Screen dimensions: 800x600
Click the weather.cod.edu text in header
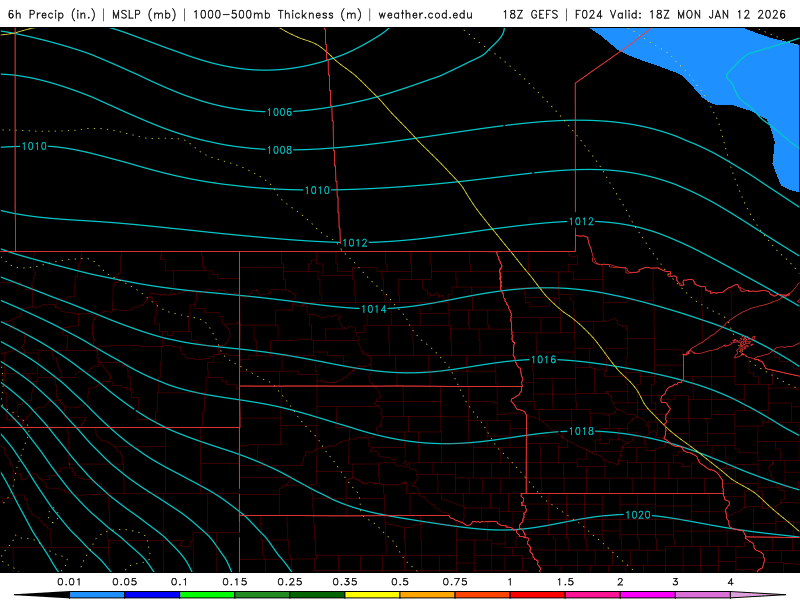tap(425, 14)
